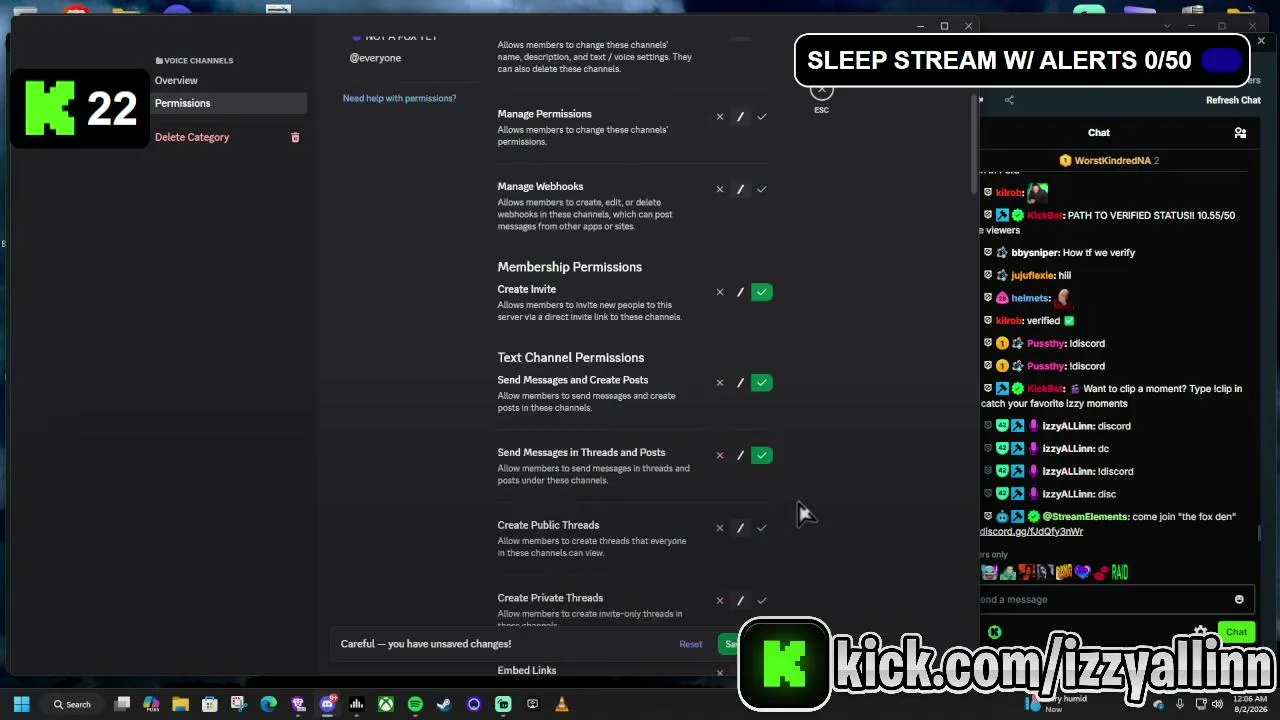Image resolution: width=1280 pixels, height=720 pixels.
Task: Deny the Manage Webhooks permission
Action: pyautogui.click(x=719, y=189)
